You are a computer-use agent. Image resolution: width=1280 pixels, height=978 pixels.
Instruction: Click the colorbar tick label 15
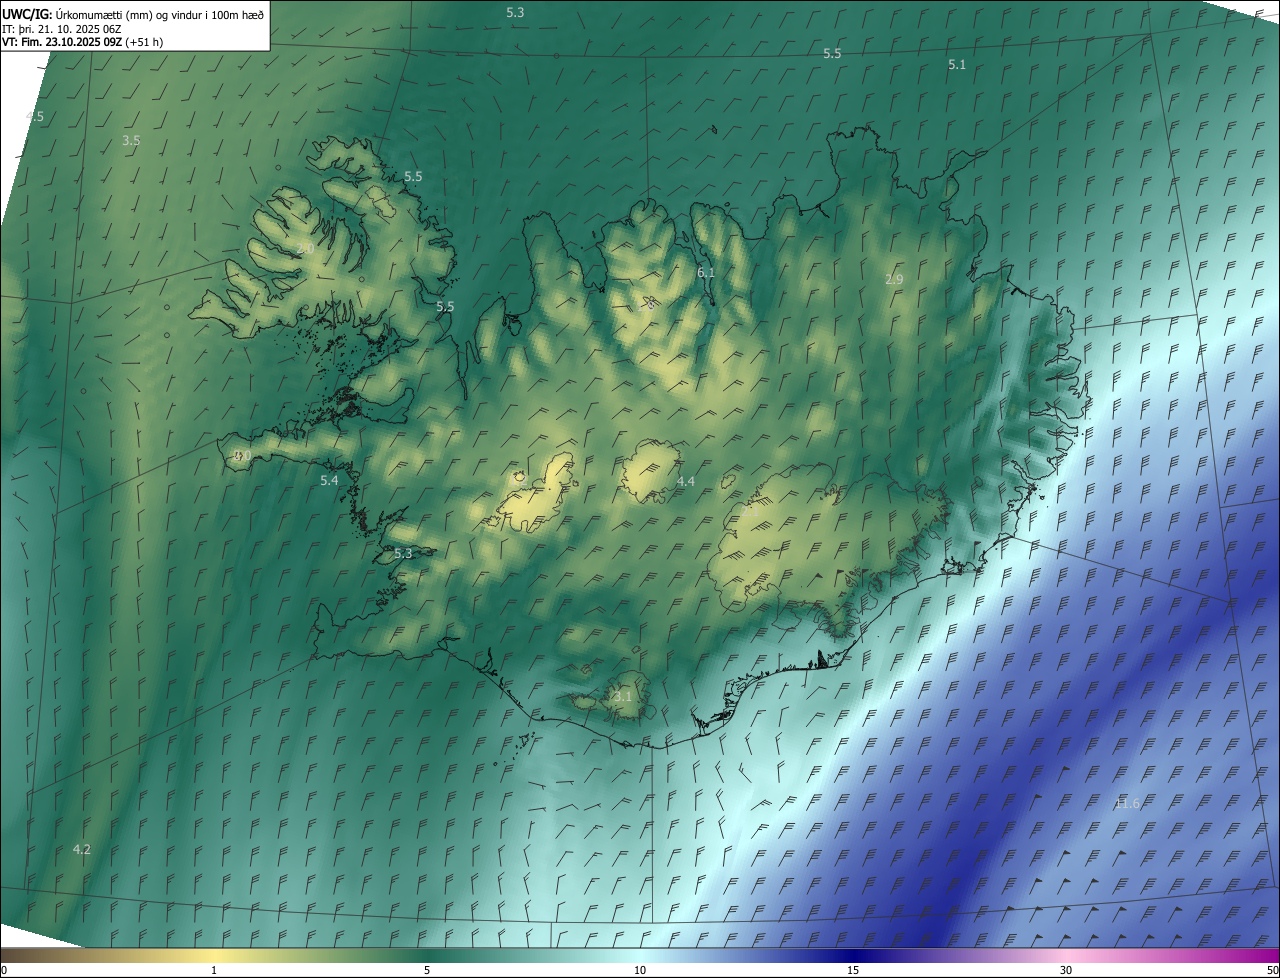pyautogui.click(x=853, y=970)
